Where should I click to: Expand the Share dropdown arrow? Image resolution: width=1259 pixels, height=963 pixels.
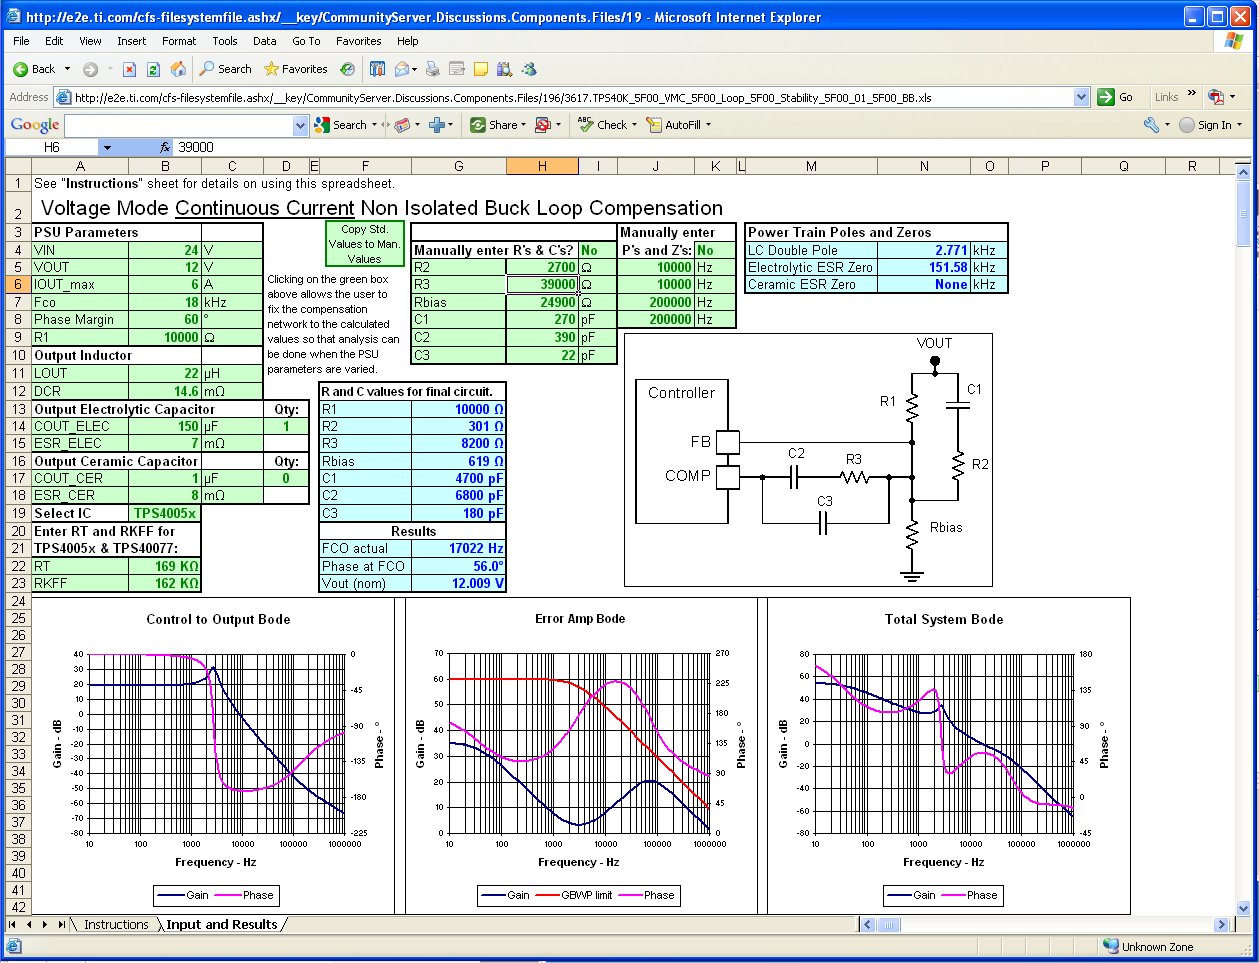524,125
